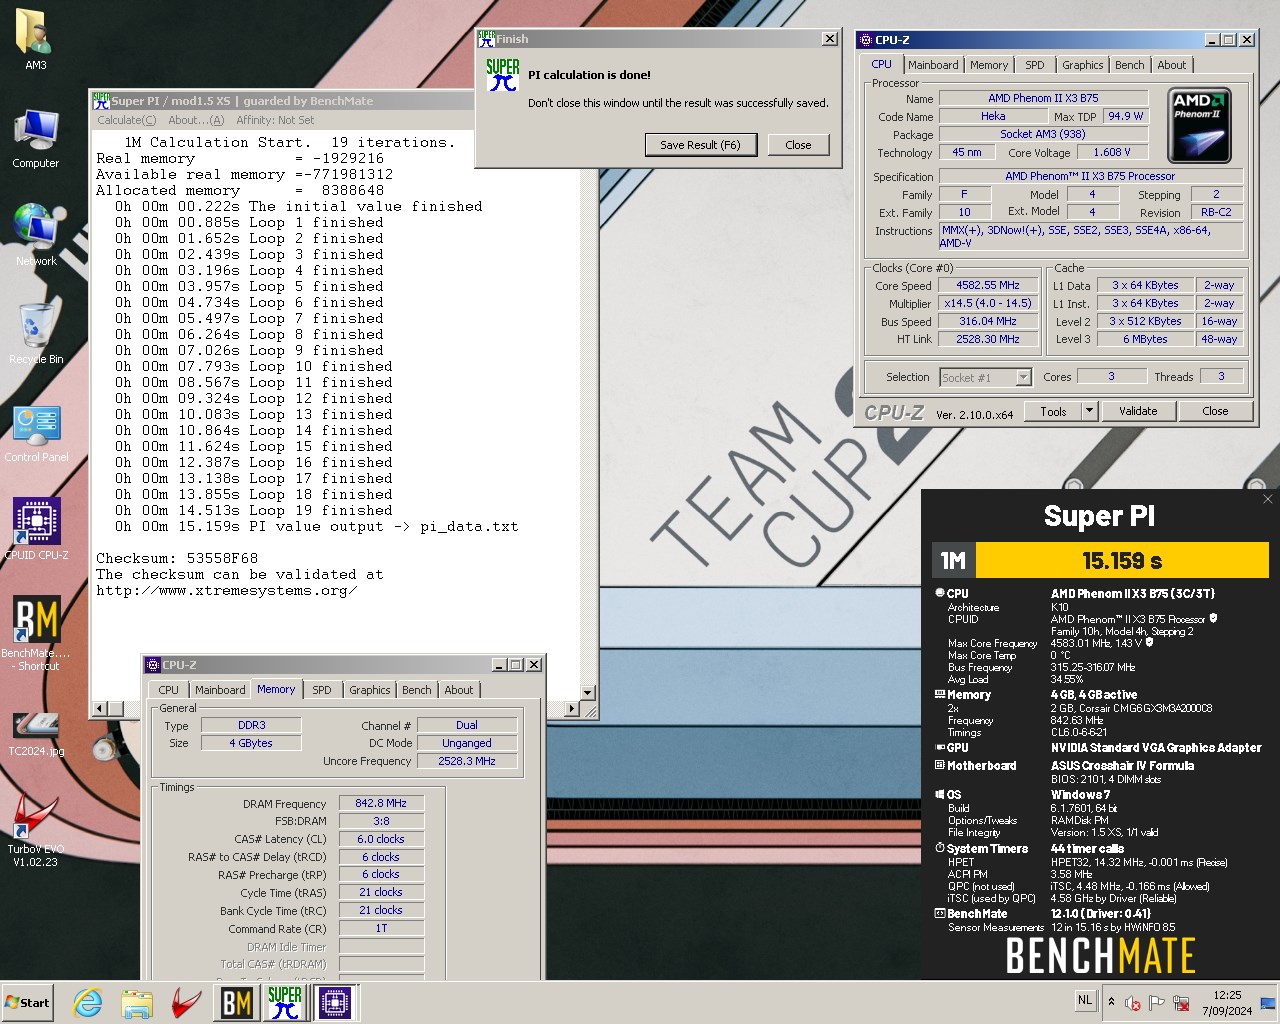Select SPD tab in the lower CPU-Z window
The width and height of the screenshot is (1280, 1024).
click(x=322, y=690)
